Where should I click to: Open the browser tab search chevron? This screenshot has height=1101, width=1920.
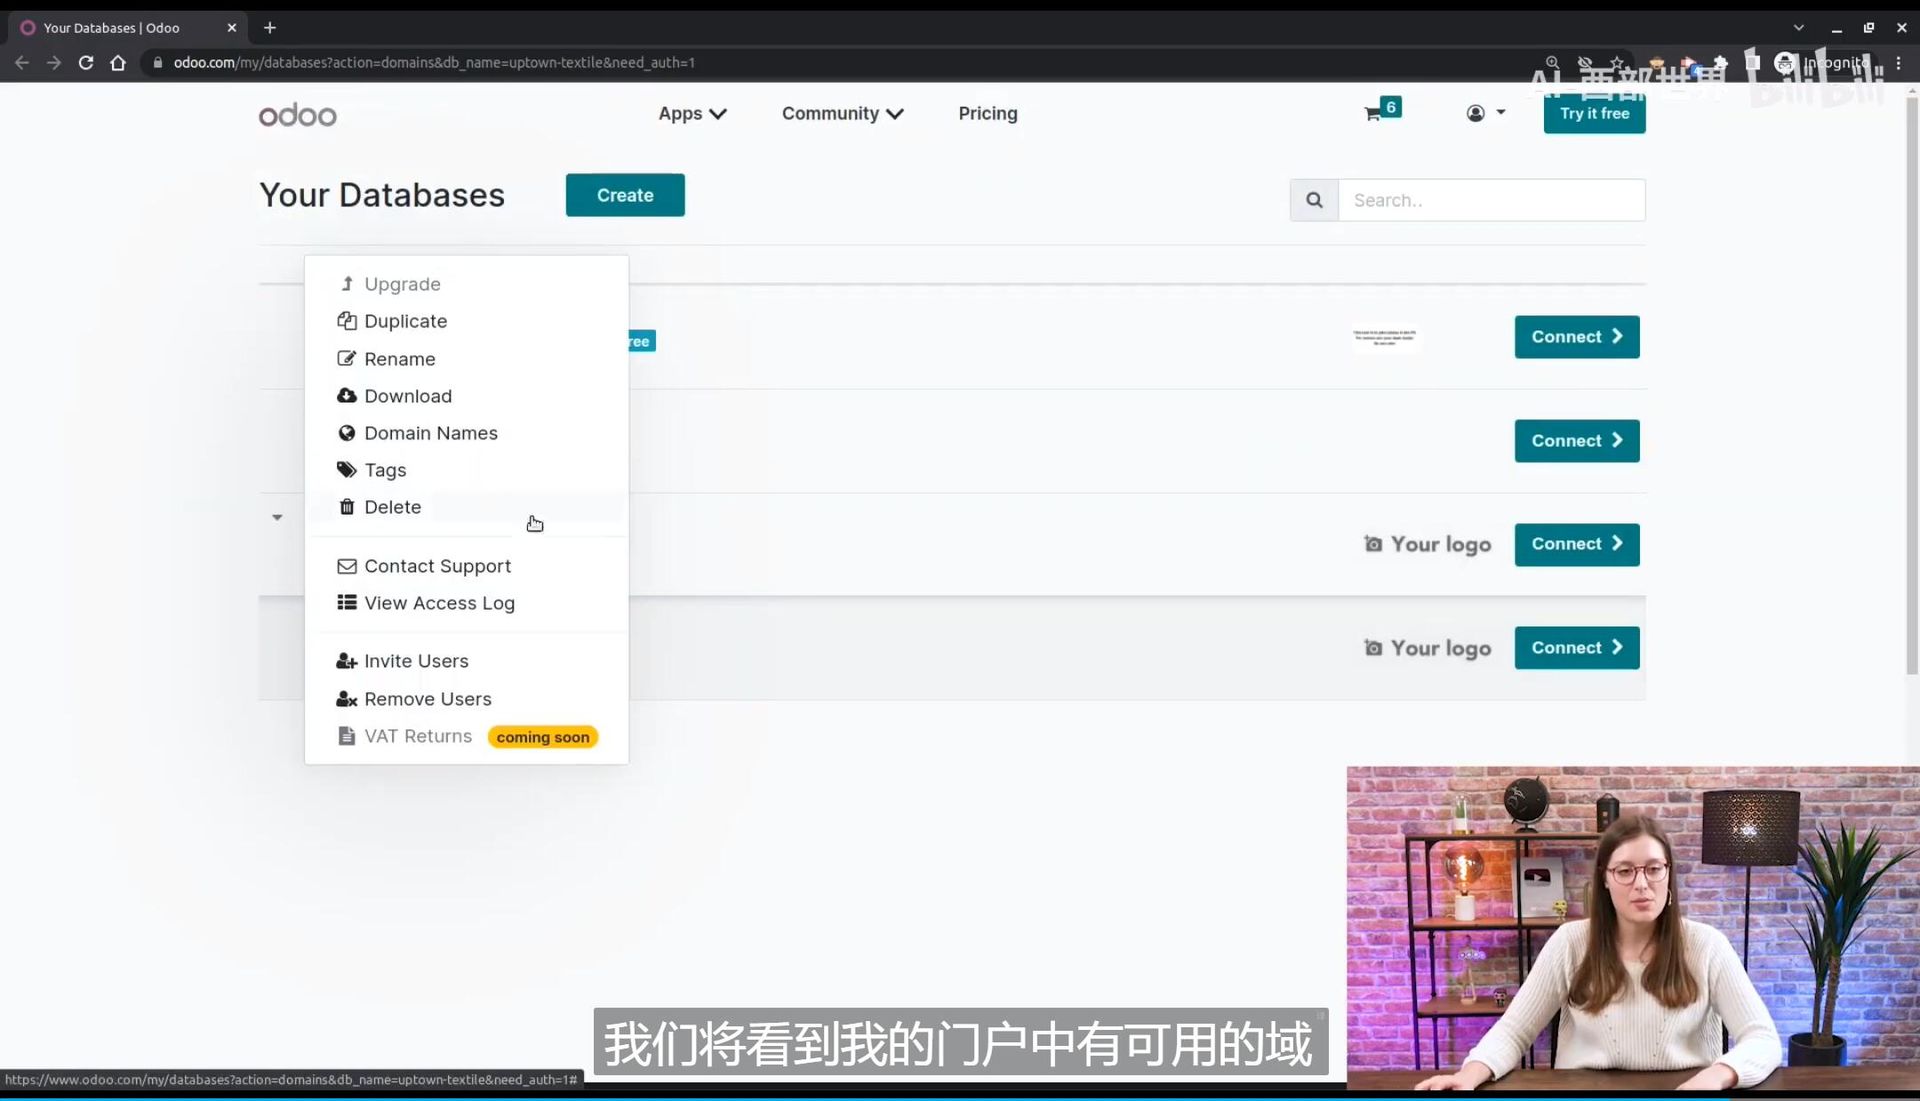(x=1798, y=28)
